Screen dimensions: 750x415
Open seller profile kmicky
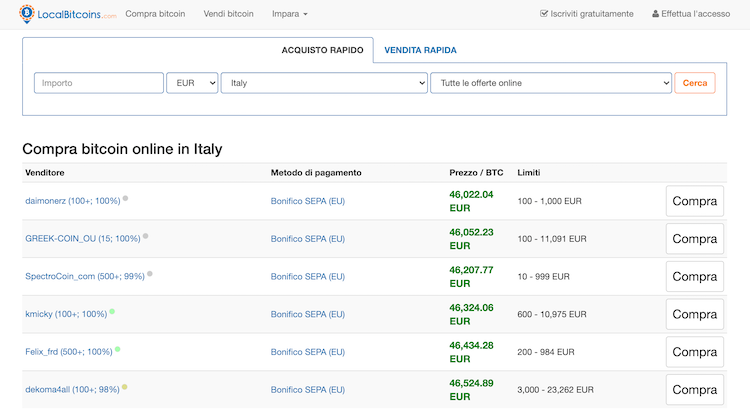pos(66,315)
